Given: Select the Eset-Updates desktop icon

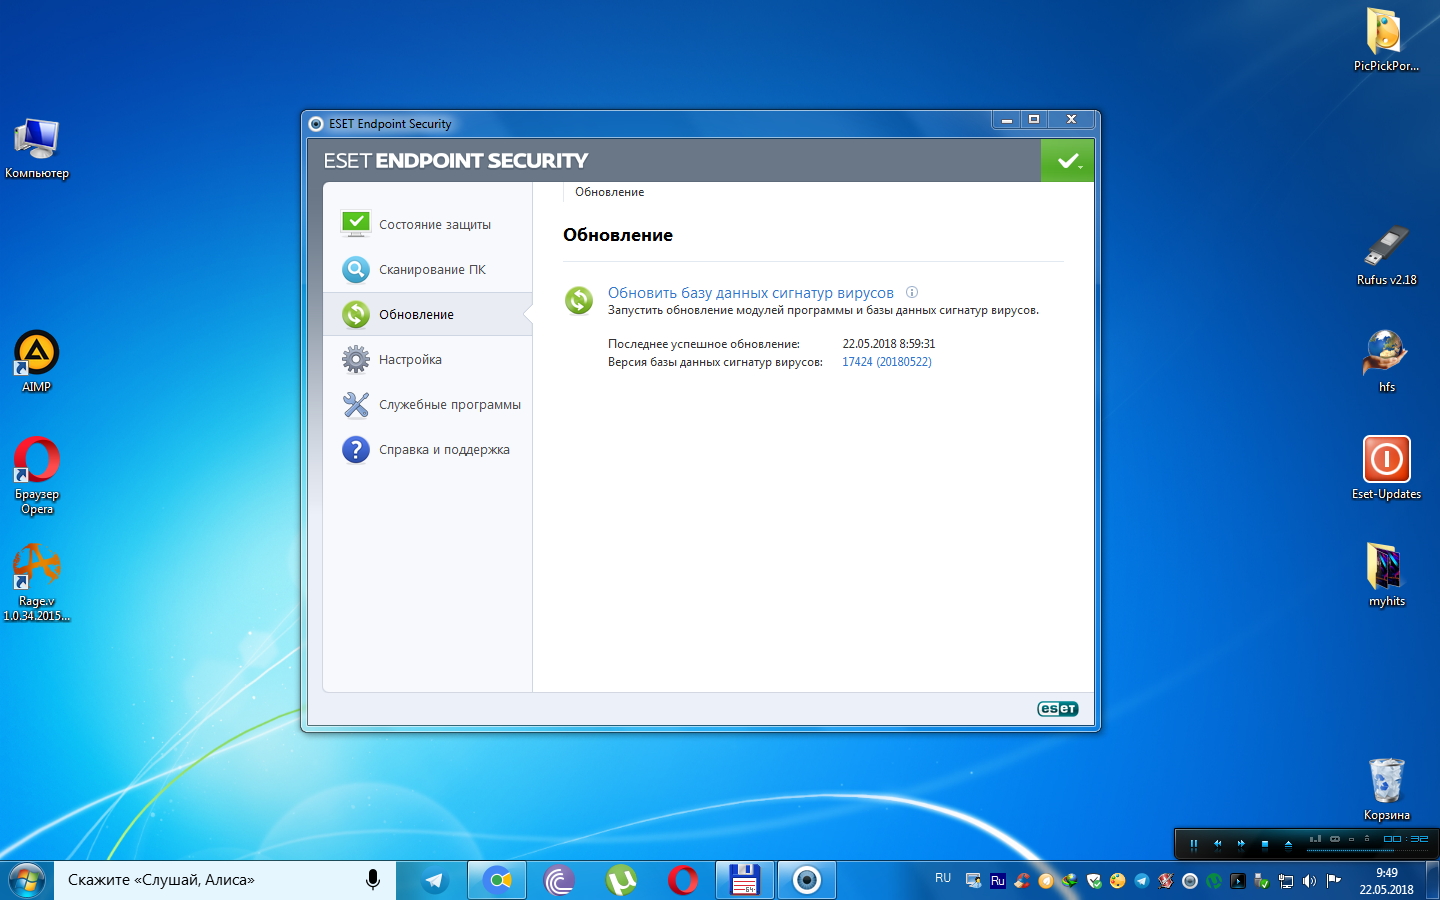Looking at the screenshot, I should click(x=1386, y=468).
